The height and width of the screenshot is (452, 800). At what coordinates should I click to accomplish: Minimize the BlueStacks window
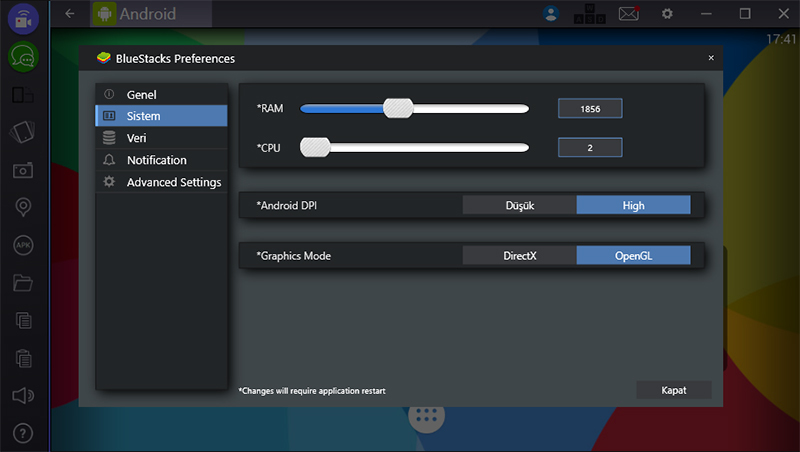[x=706, y=14]
